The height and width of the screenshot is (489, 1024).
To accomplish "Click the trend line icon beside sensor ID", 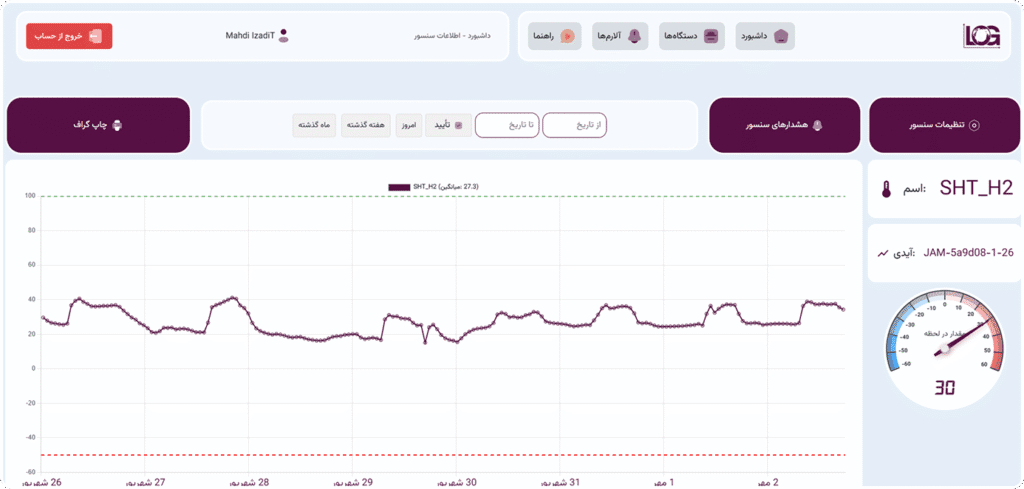I will [882, 253].
